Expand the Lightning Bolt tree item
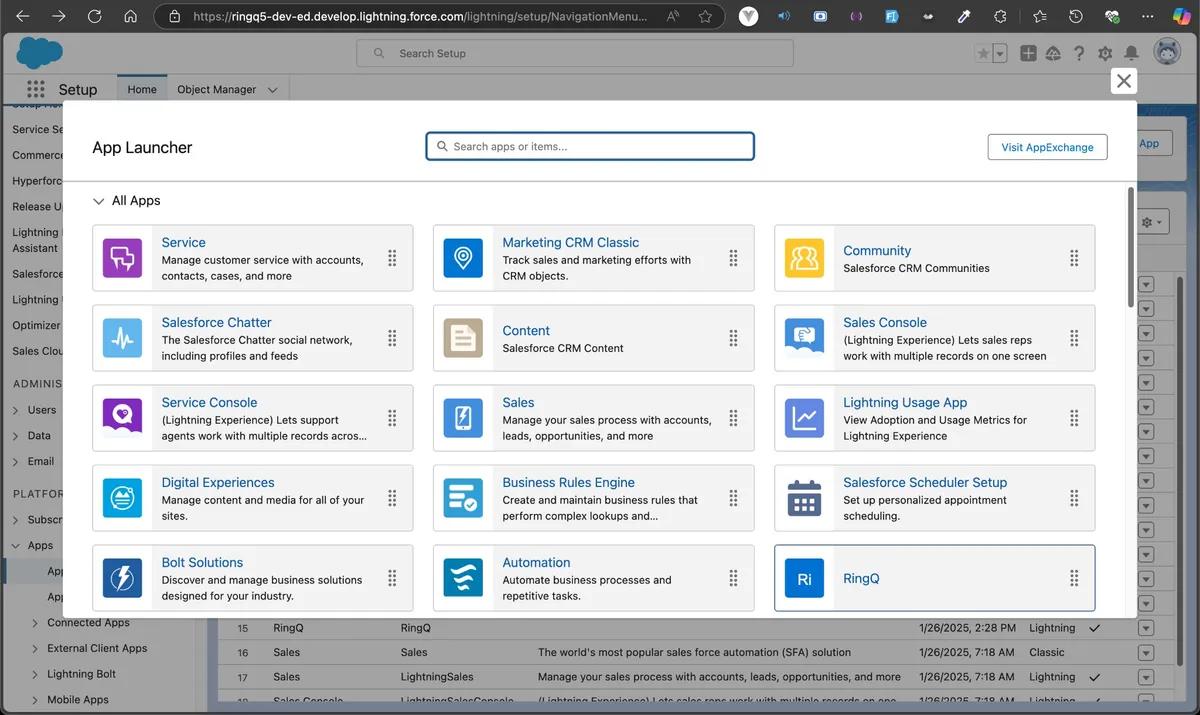 coord(36,675)
